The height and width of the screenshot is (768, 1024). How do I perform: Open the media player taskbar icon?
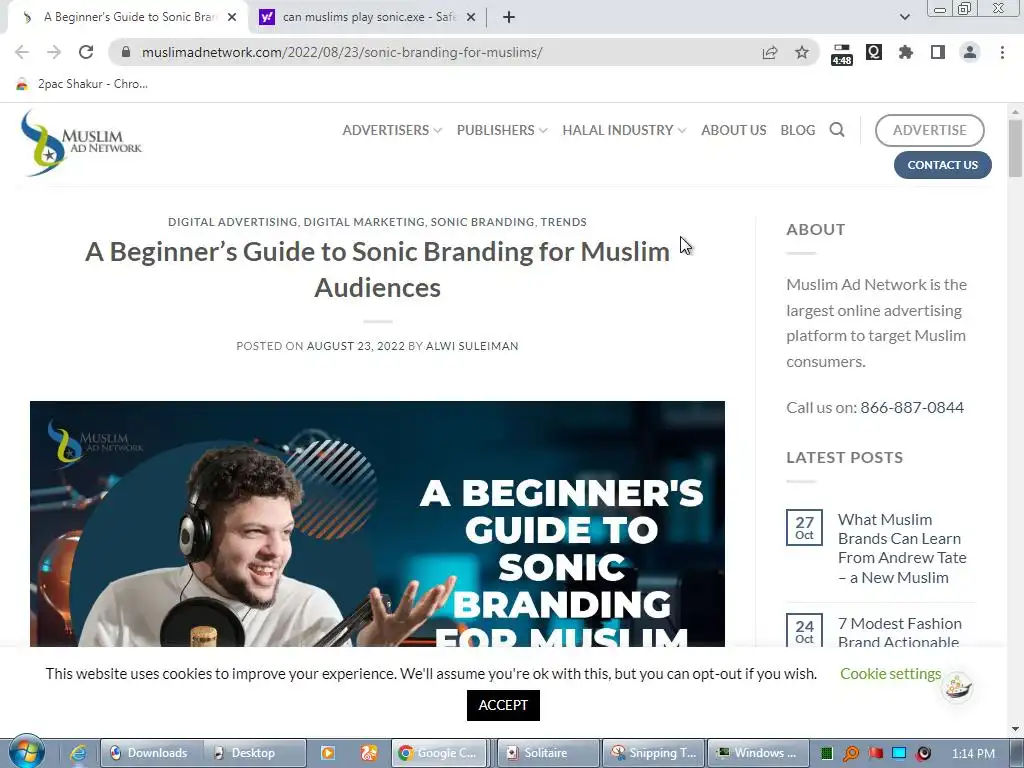328,753
